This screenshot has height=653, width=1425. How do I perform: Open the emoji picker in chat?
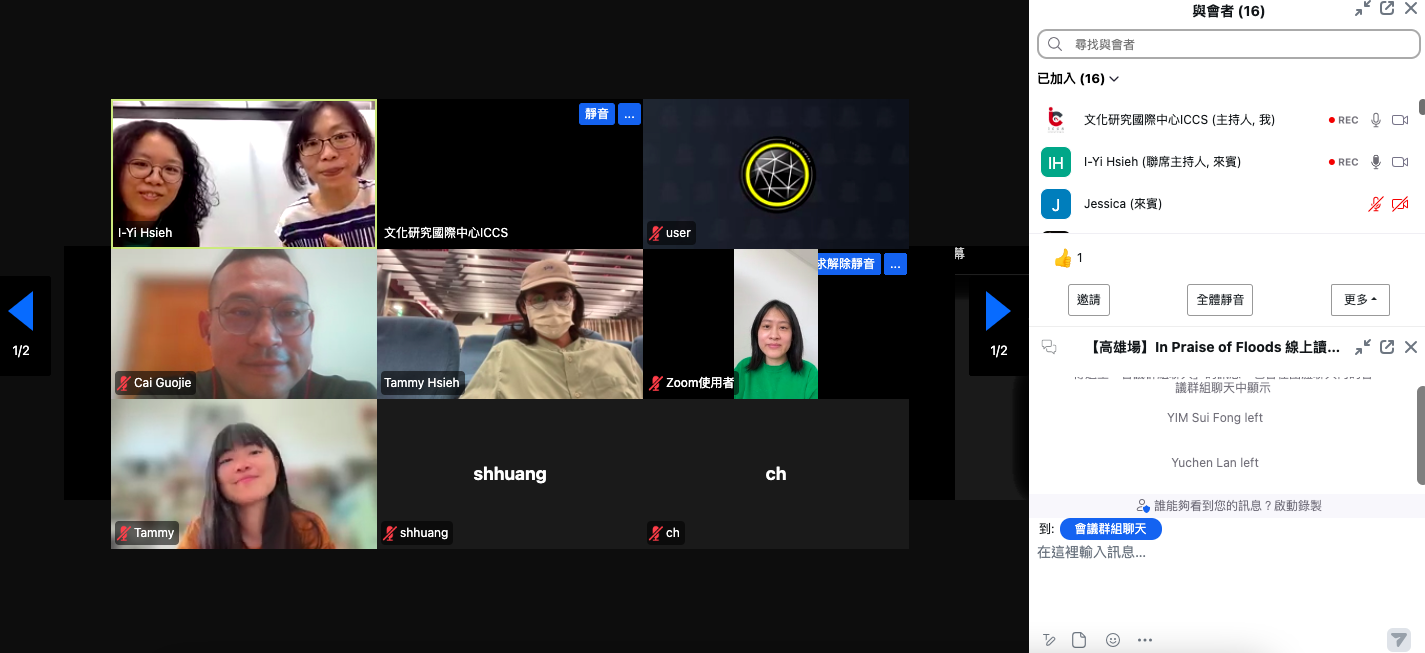[1113, 640]
